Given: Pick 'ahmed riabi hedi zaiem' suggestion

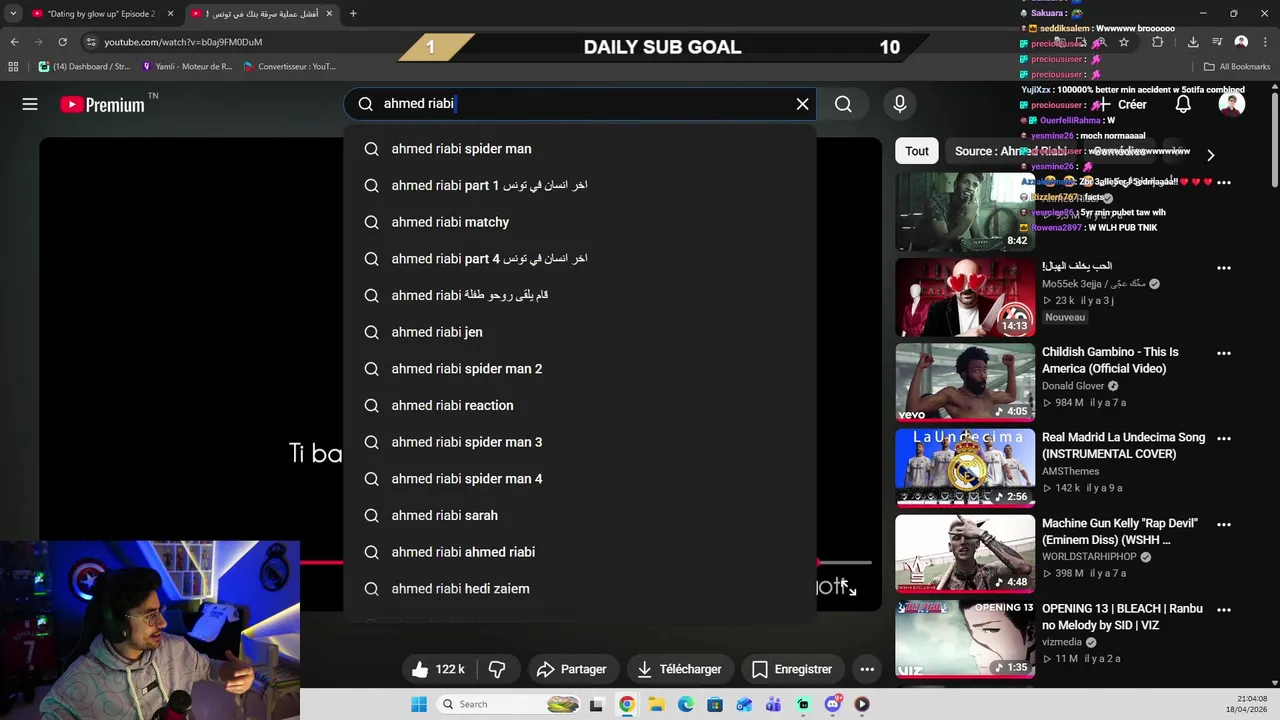Looking at the screenshot, I should pos(580,589).
